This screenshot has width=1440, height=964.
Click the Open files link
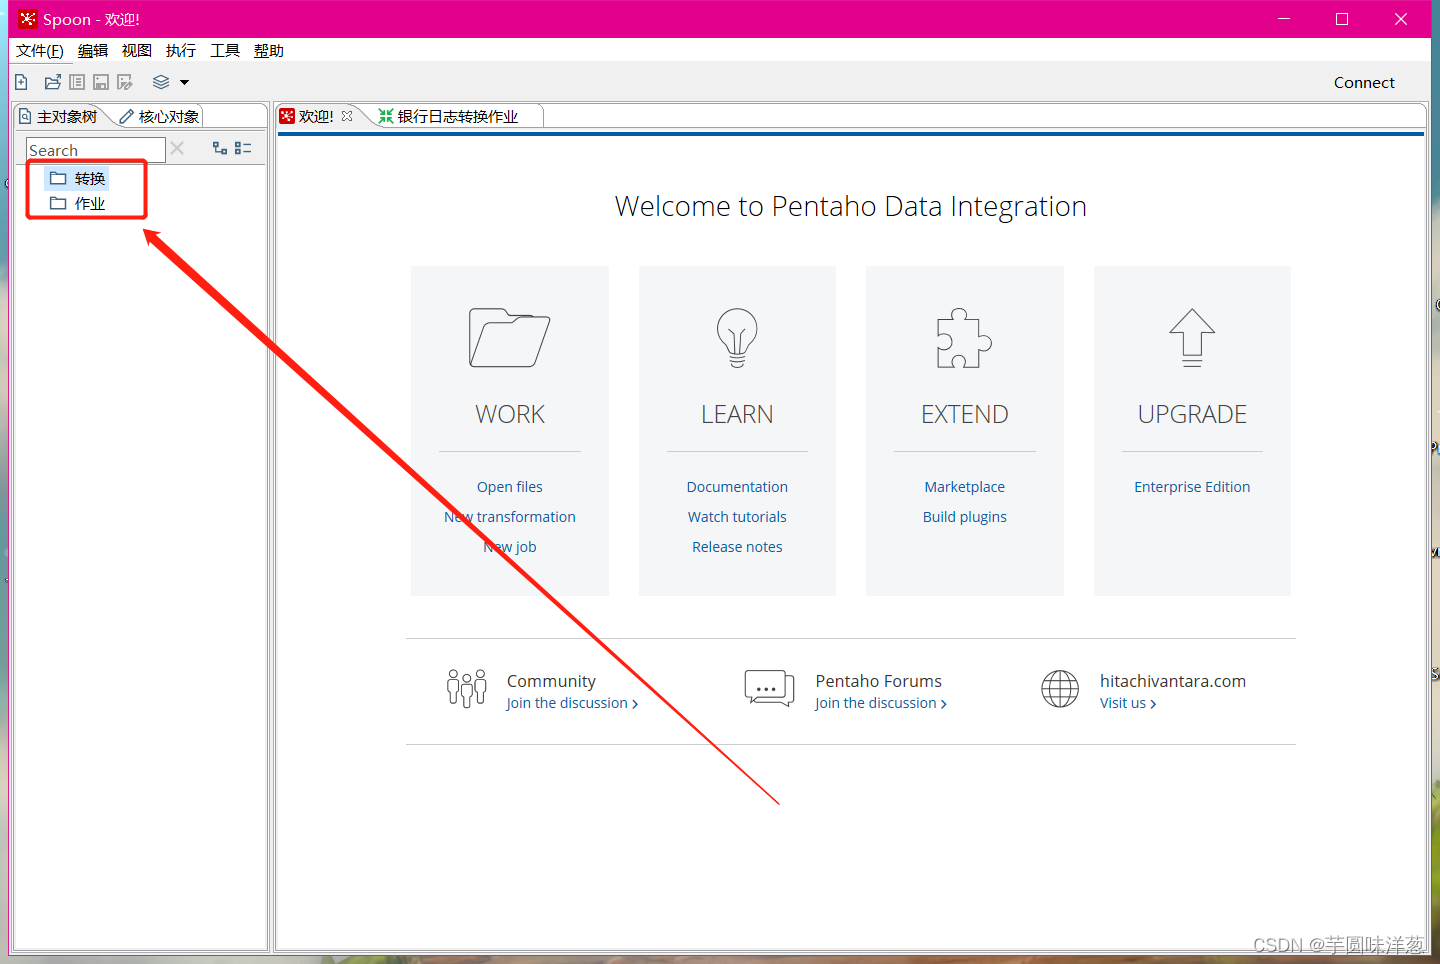510,487
